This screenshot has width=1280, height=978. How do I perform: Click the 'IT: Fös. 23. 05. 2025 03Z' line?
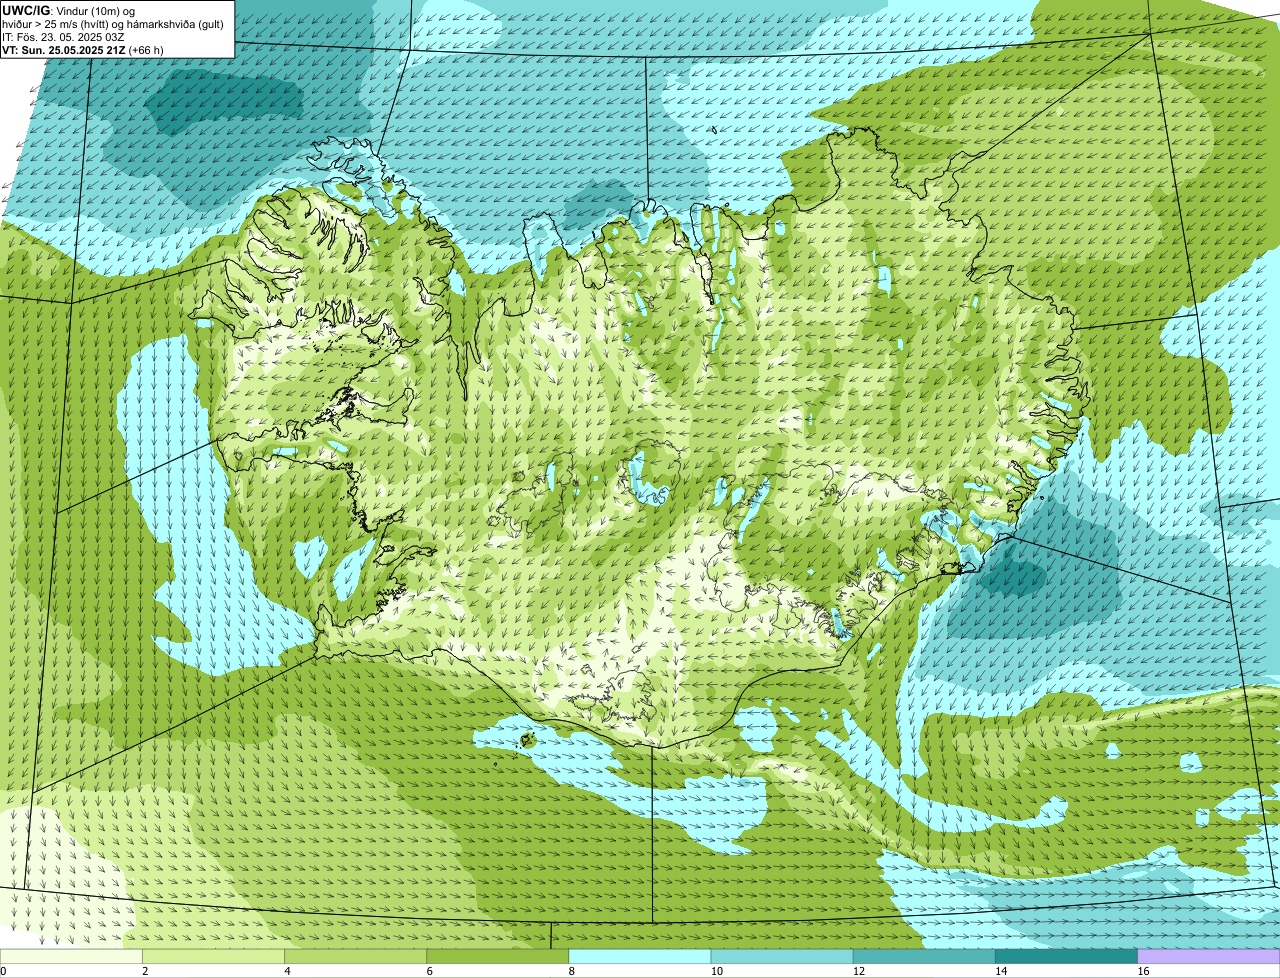pyautogui.click(x=63, y=36)
